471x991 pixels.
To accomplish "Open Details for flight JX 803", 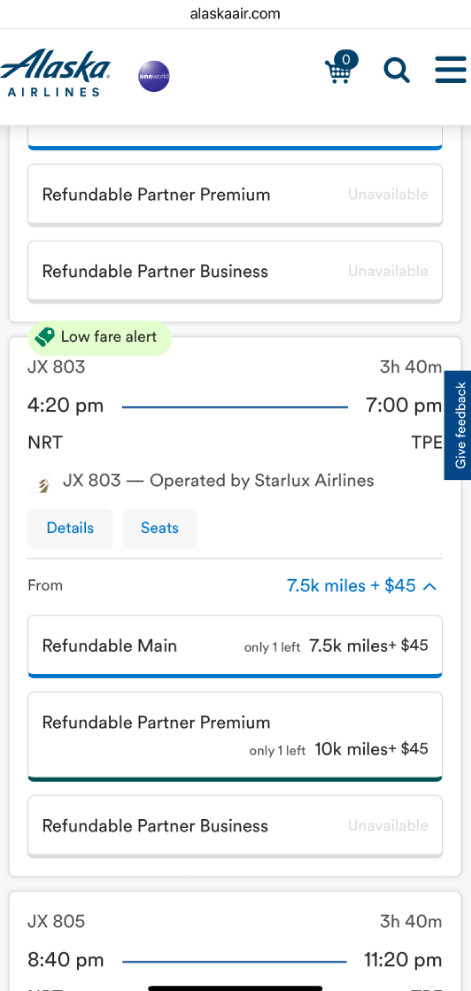I will click(70, 528).
